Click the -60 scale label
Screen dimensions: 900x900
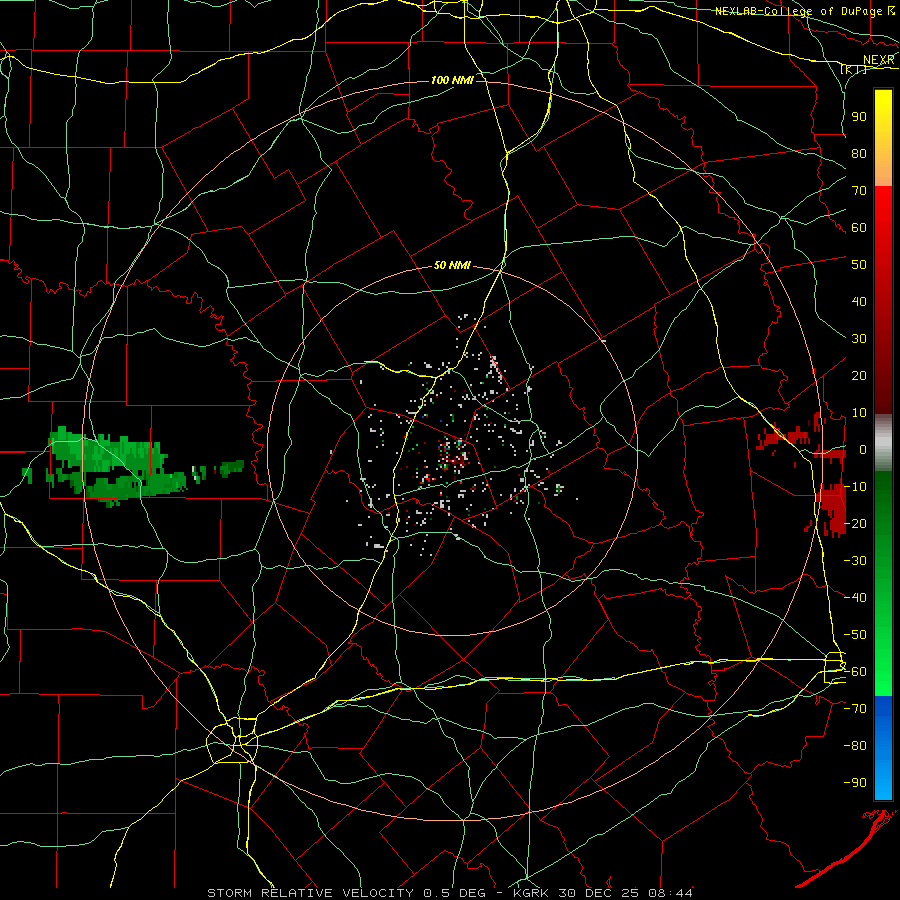(855, 672)
